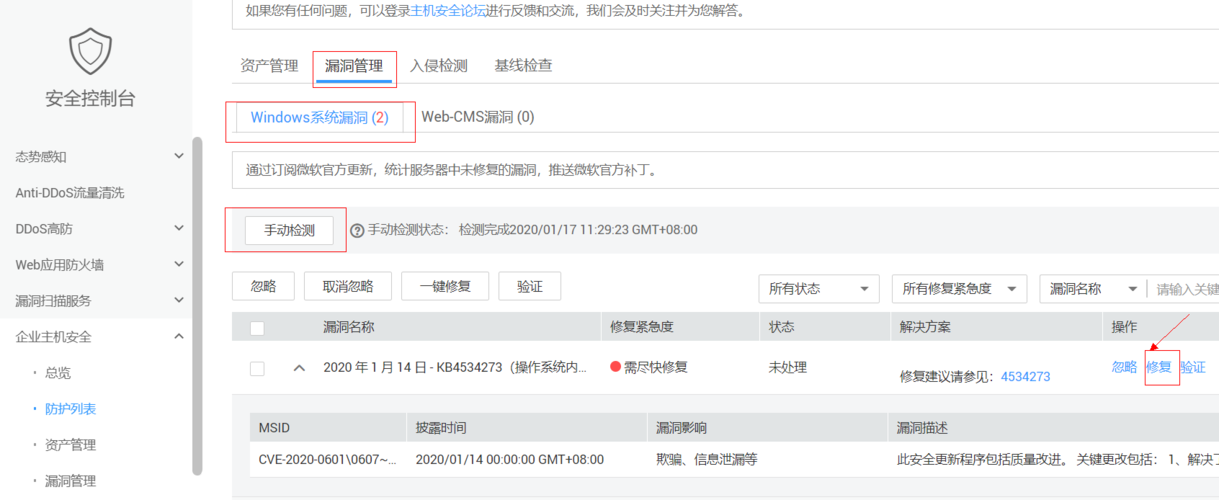Open the 4534273 fix suggestion link

click(x=1025, y=377)
